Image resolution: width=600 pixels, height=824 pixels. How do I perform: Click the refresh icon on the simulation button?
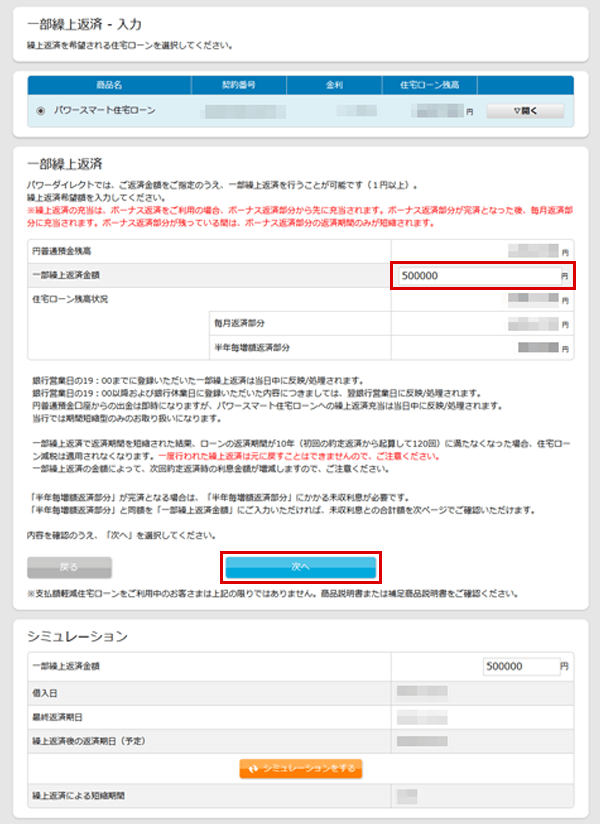click(x=252, y=768)
